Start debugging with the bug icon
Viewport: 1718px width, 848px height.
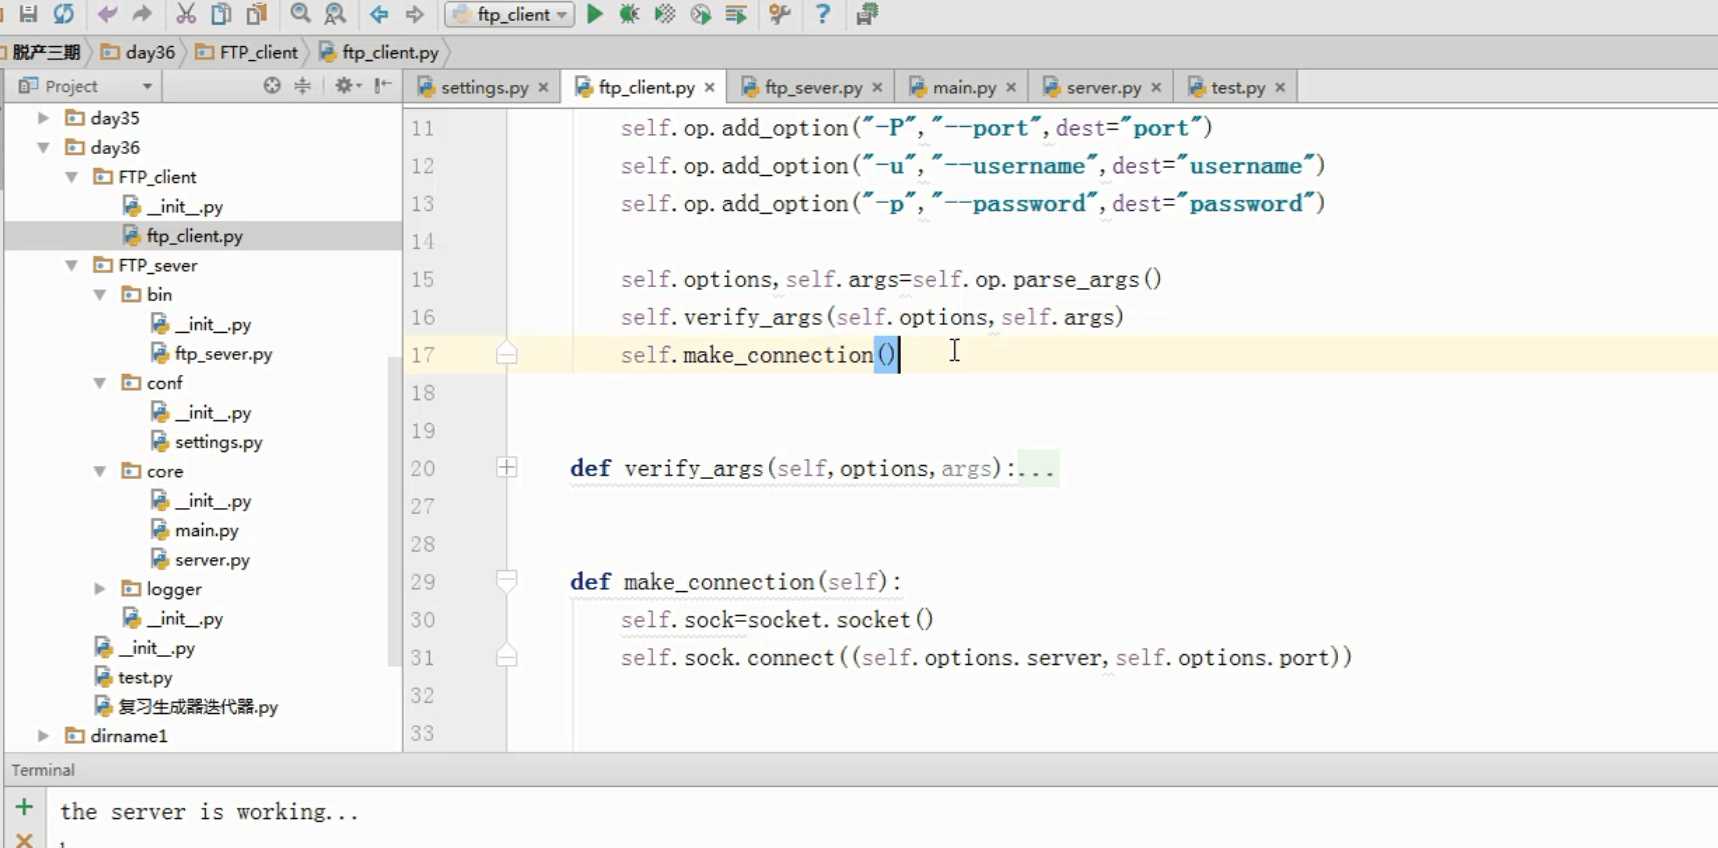[x=629, y=14]
